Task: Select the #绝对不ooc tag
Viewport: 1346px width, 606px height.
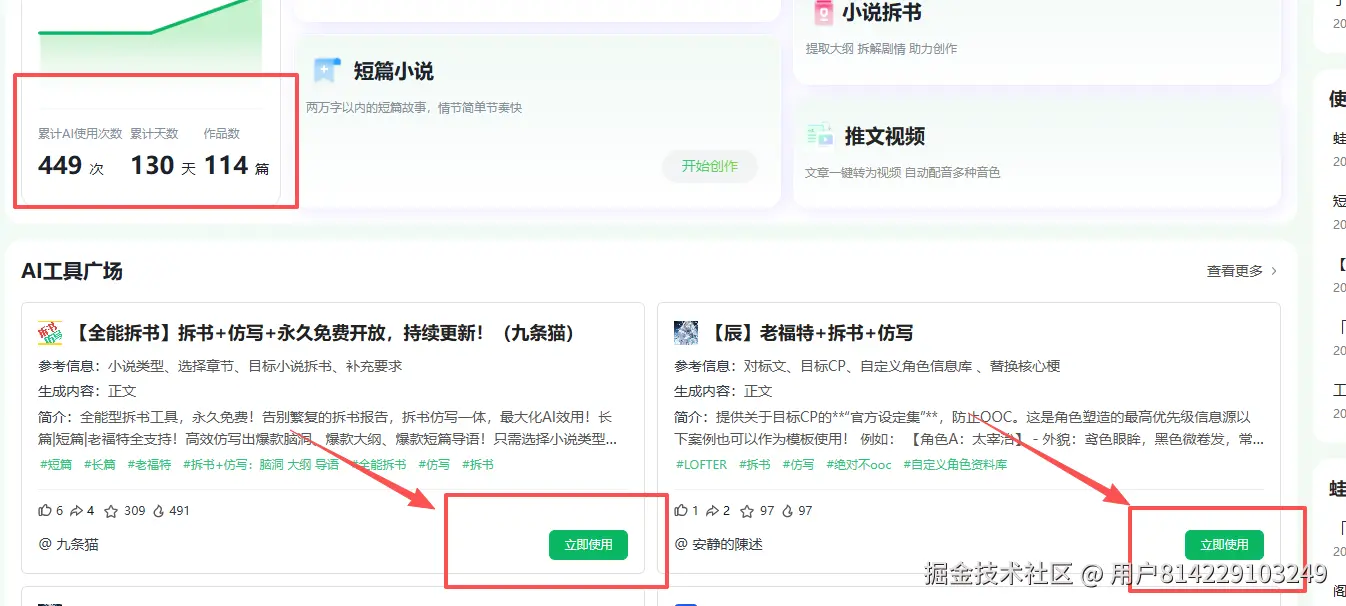Action: tap(858, 464)
